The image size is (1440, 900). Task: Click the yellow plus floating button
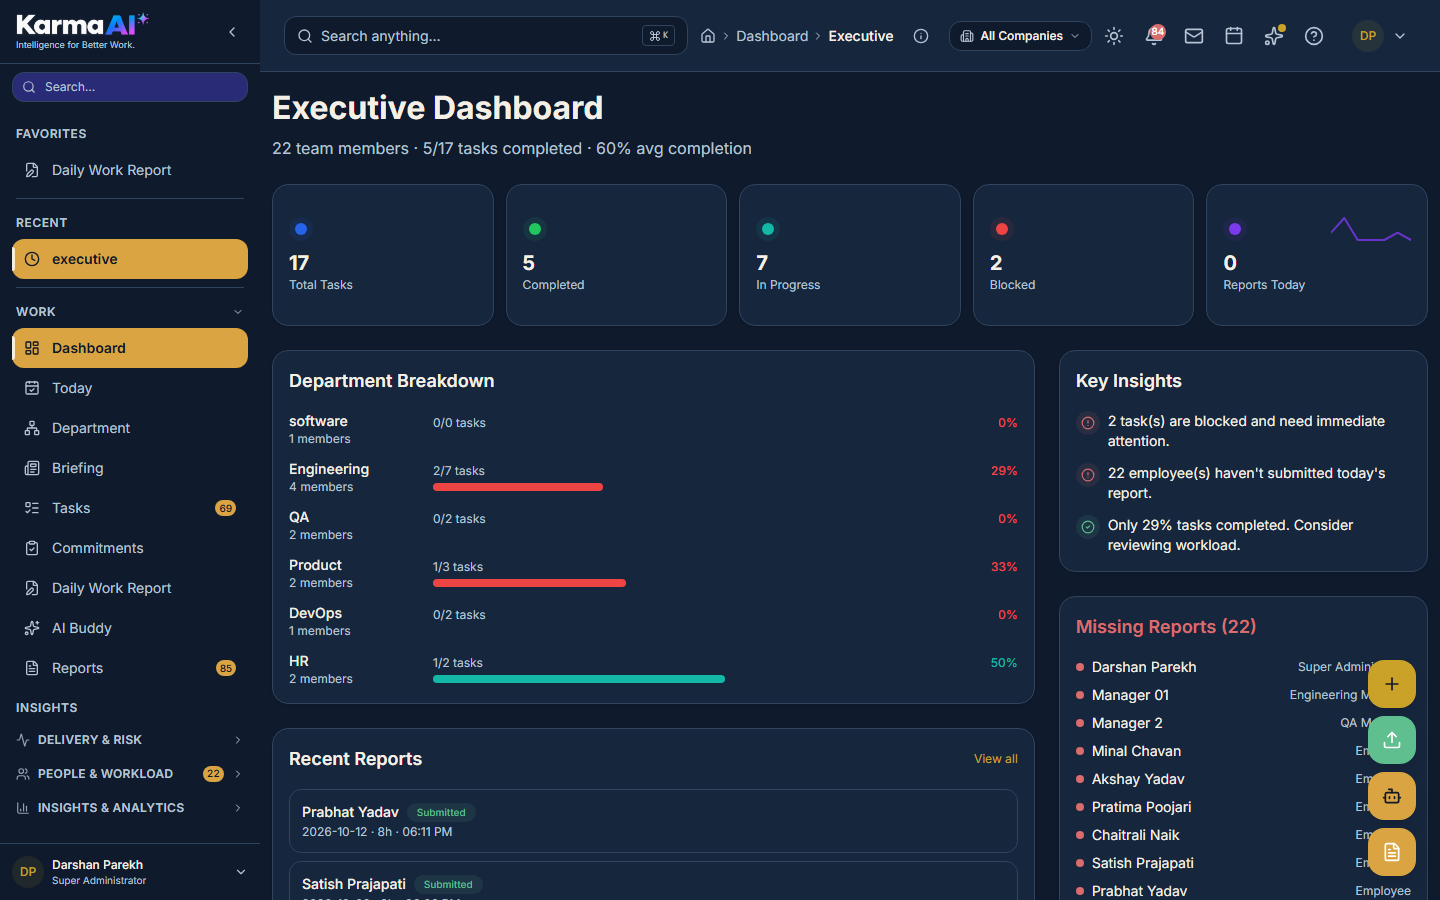(1392, 684)
